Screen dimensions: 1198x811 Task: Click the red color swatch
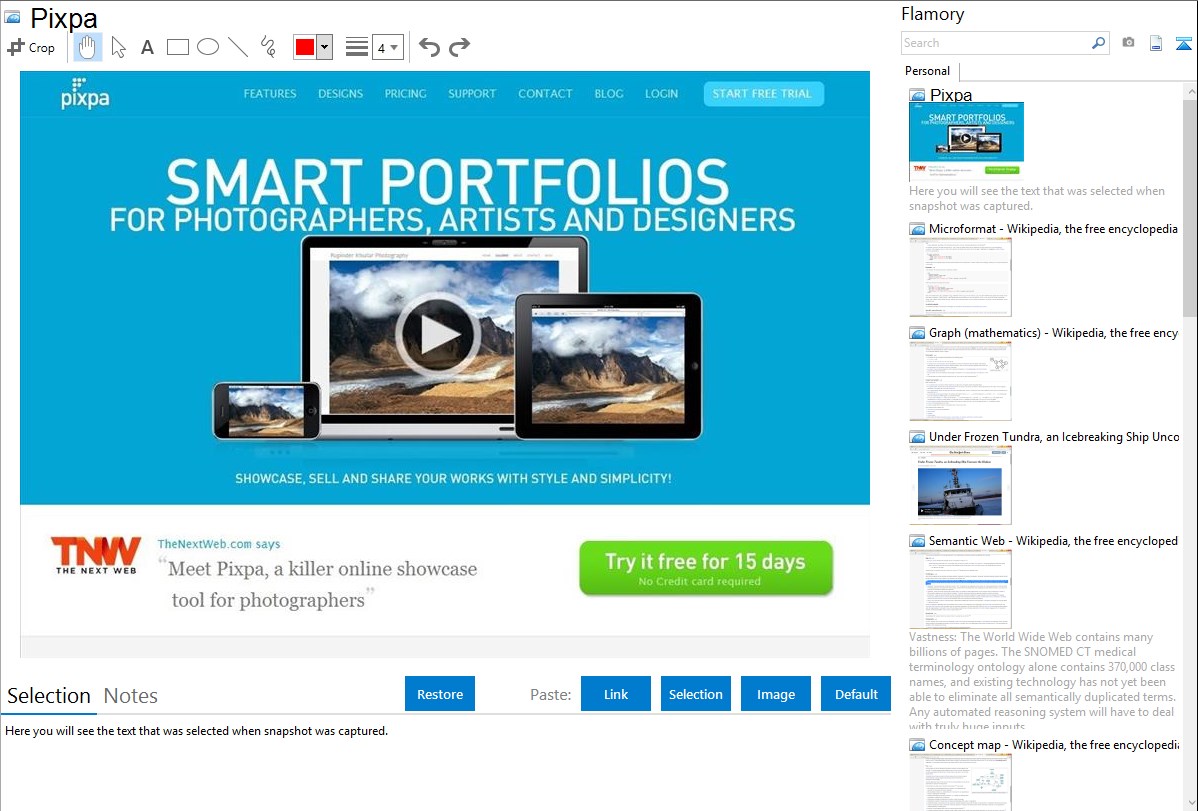pyautogui.click(x=305, y=47)
